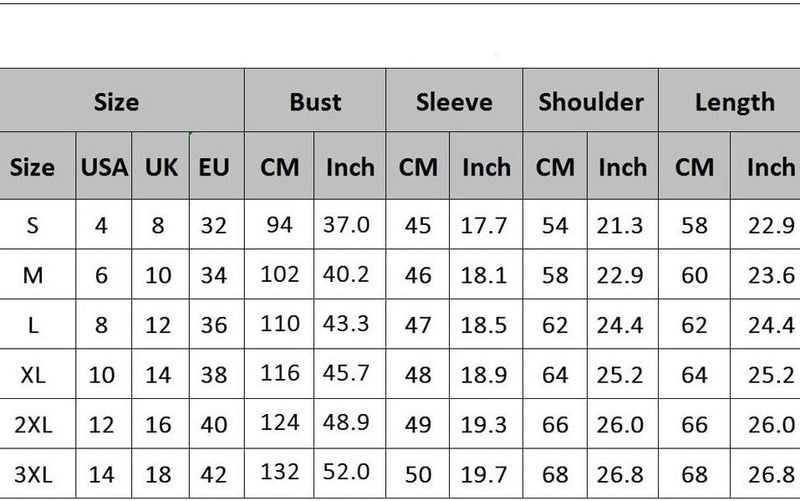Viewport: 800px width, 501px height.
Task: Click bust inch value 52.0
Action: (x=347, y=473)
